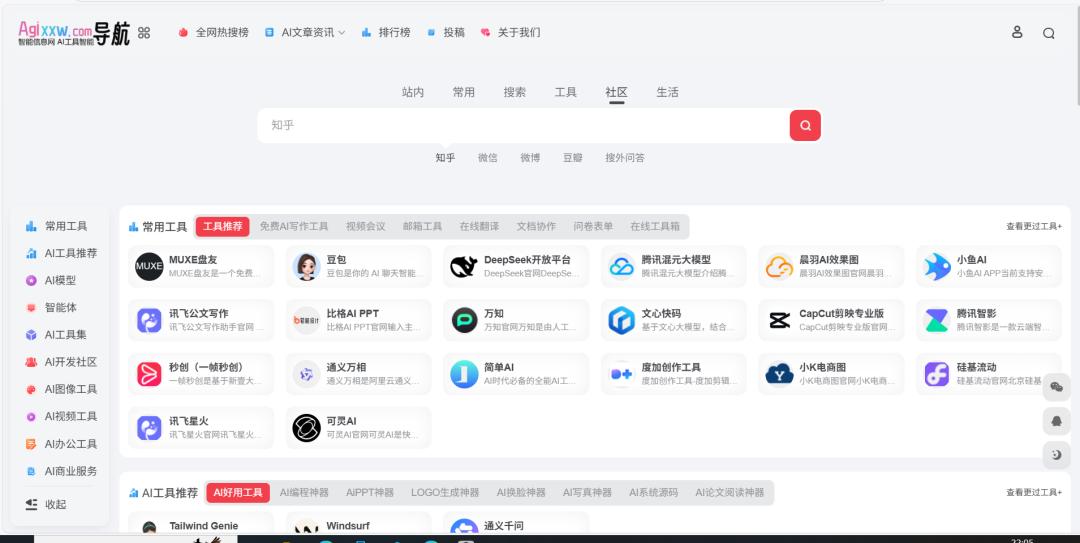Viewport: 1080px width, 543px height.
Task: Click 查看更多工具+ in AI工具推荐 section
Action: [1034, 493]
